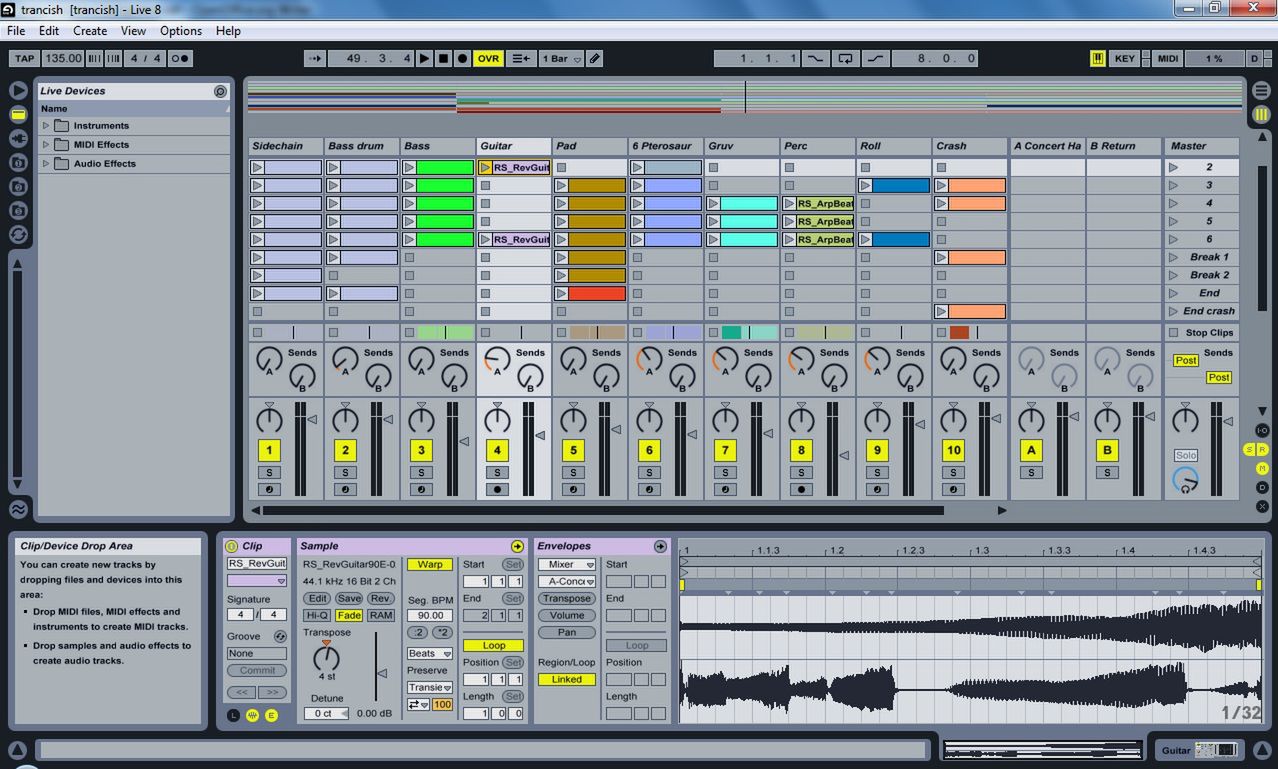Open the Options menu
Viewport: 1278px width, 769px height.
pos(181,31)
